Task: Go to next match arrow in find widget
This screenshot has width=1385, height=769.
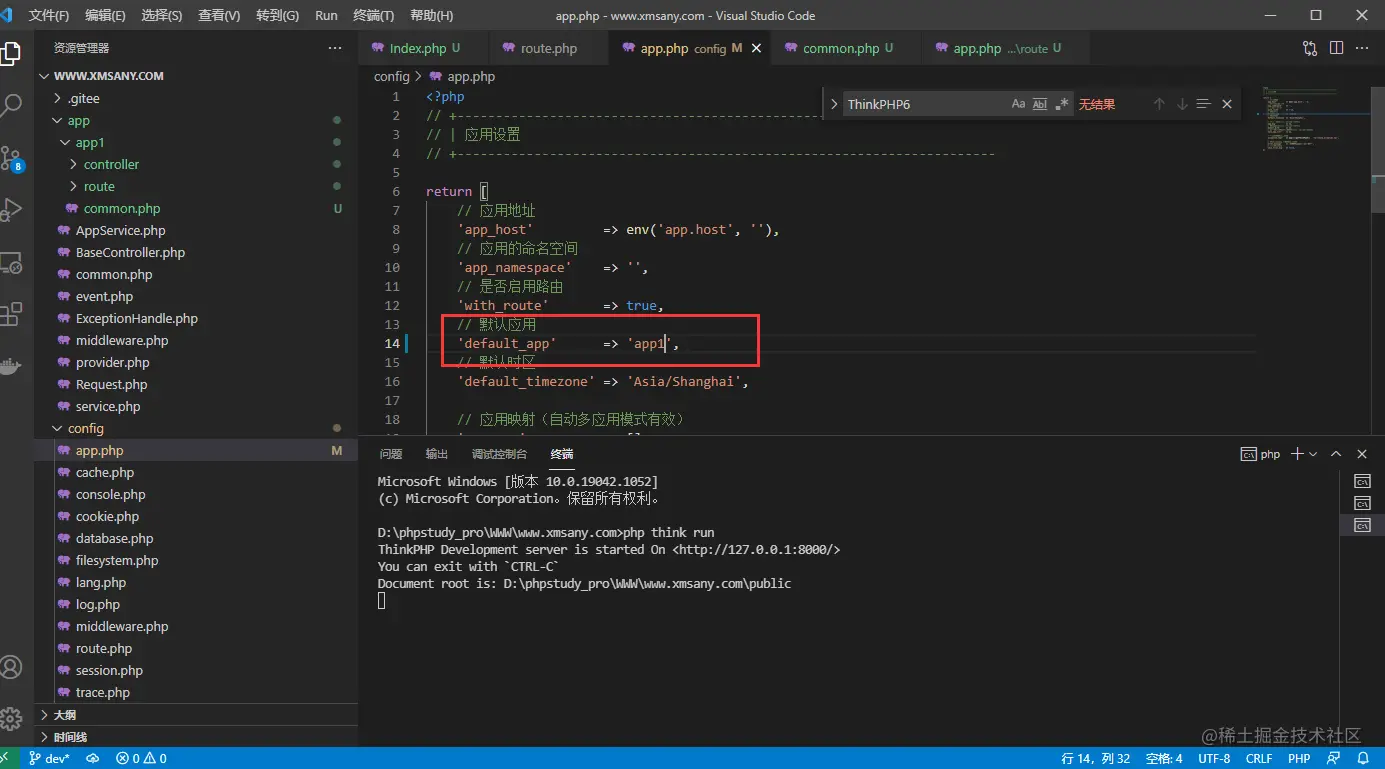Action: click(x=1181, y=104)
